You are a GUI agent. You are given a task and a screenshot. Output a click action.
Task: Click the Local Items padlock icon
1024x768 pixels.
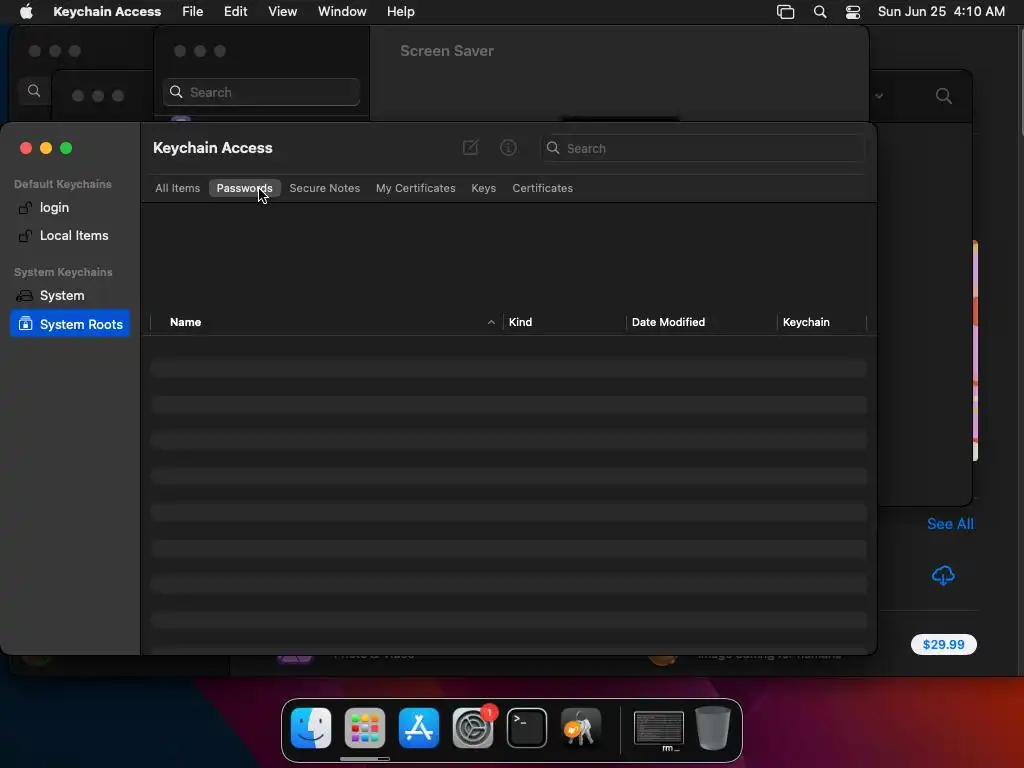point(25,236)
